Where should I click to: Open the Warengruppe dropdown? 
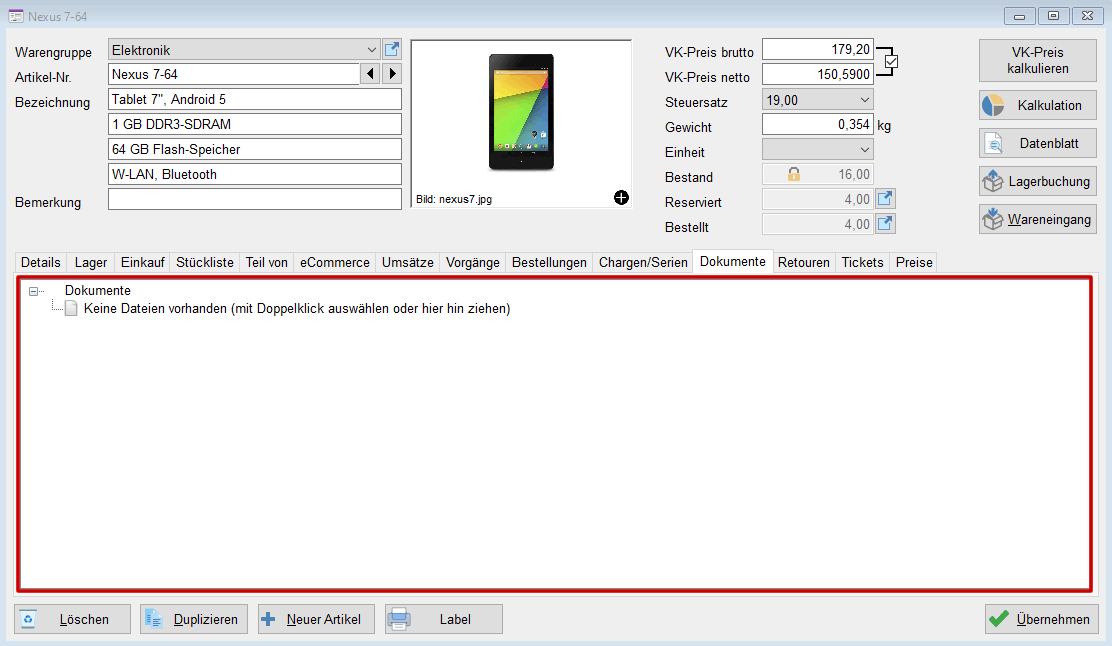click(x=371, y=50)
